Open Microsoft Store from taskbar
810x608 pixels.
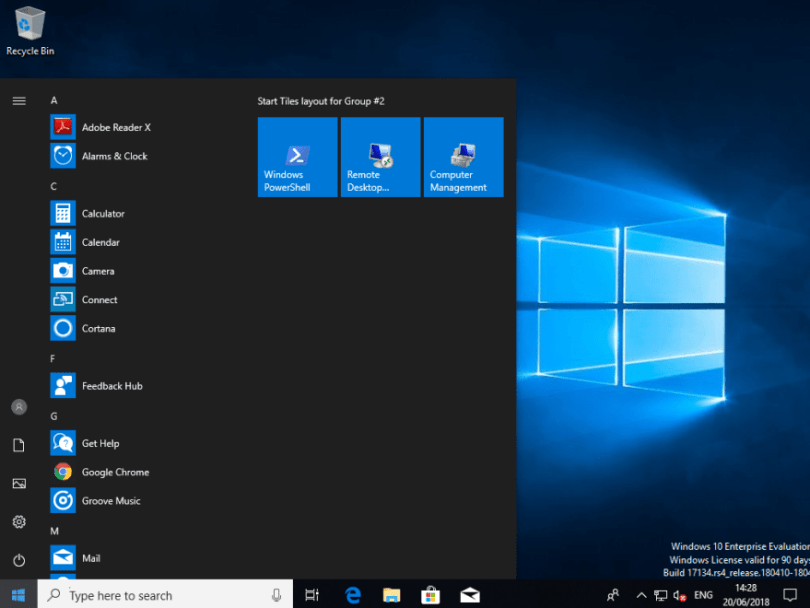pos(430,595)
